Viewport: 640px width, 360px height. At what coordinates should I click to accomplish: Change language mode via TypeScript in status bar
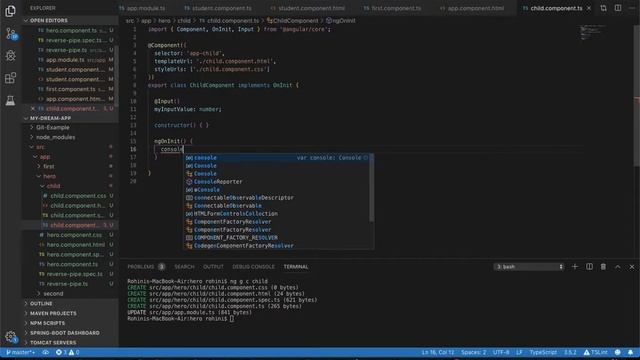tap(543, 352)
